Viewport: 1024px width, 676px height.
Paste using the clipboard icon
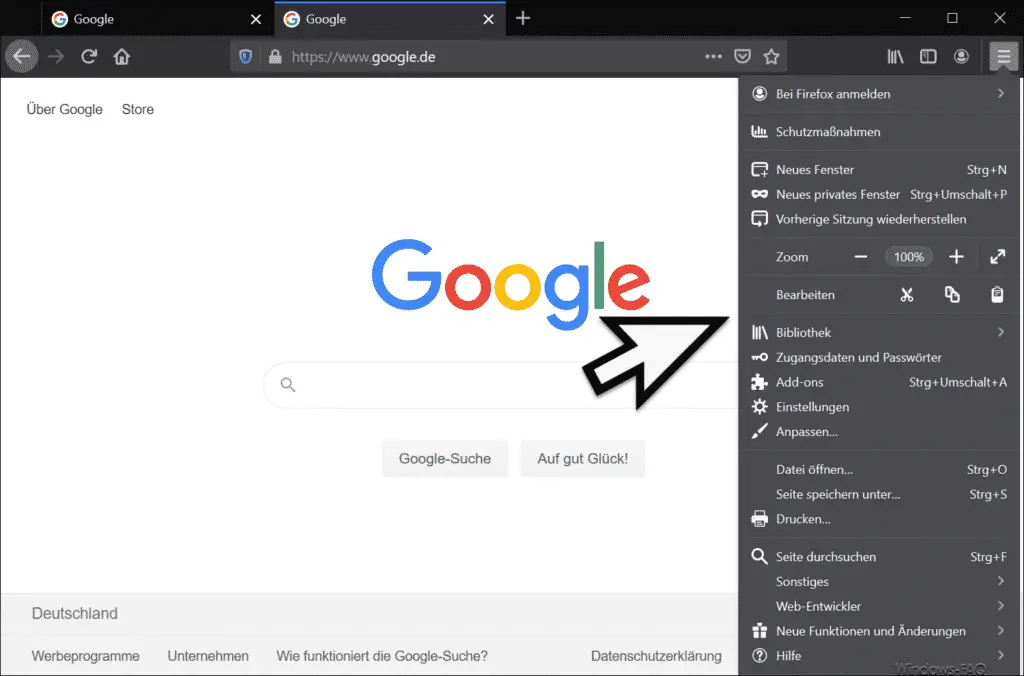pyautogui.click(x=997, y=295)
